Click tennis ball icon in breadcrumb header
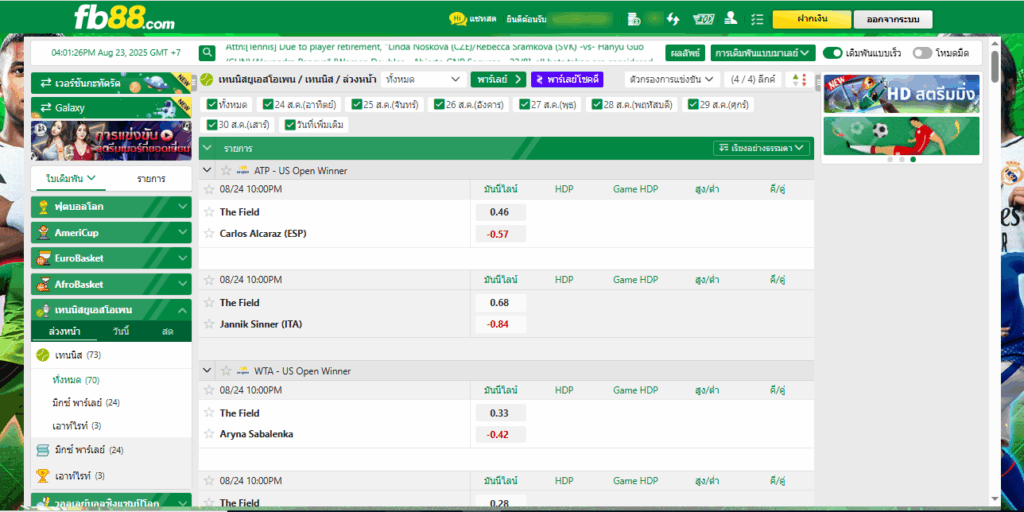This screenshot has height=512, width=1024. (x=207, y=80)
